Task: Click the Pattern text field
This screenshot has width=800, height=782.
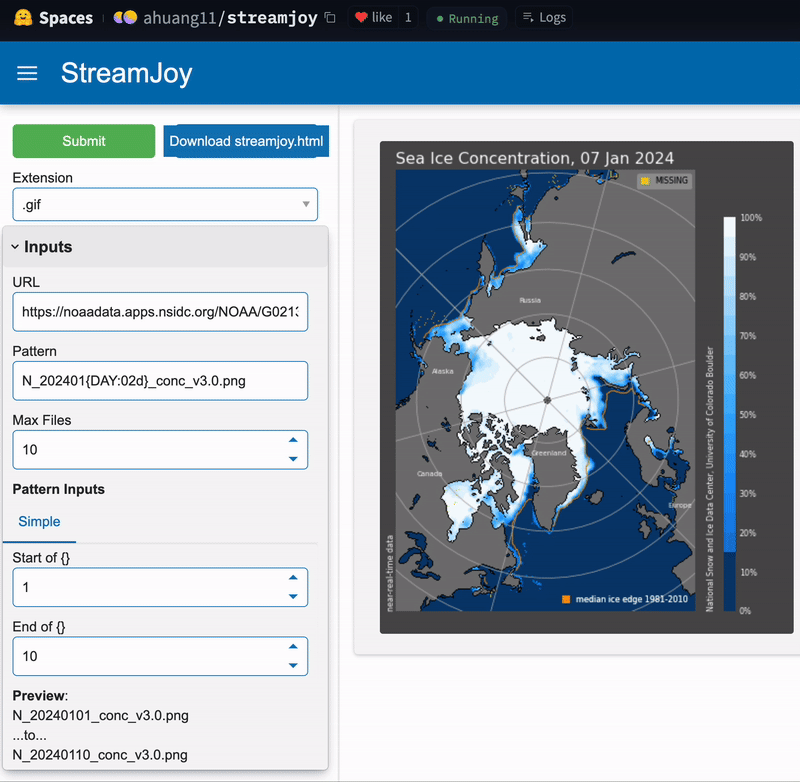Action: coord(160,381)
